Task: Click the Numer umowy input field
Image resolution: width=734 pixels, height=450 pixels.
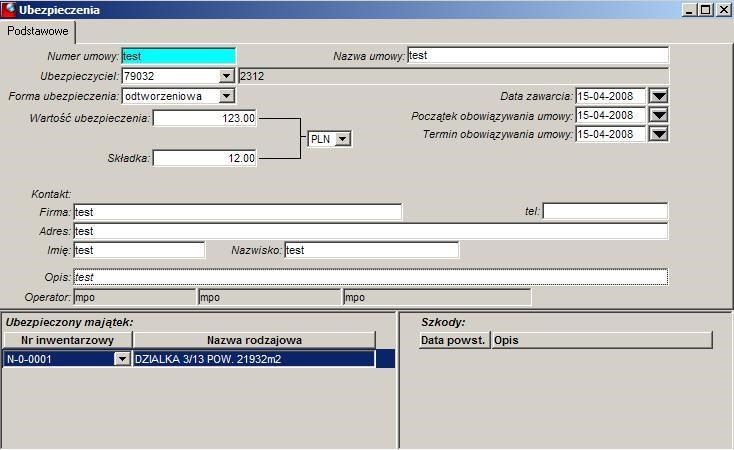Action: pyautogui.click(x=178, y=56)
